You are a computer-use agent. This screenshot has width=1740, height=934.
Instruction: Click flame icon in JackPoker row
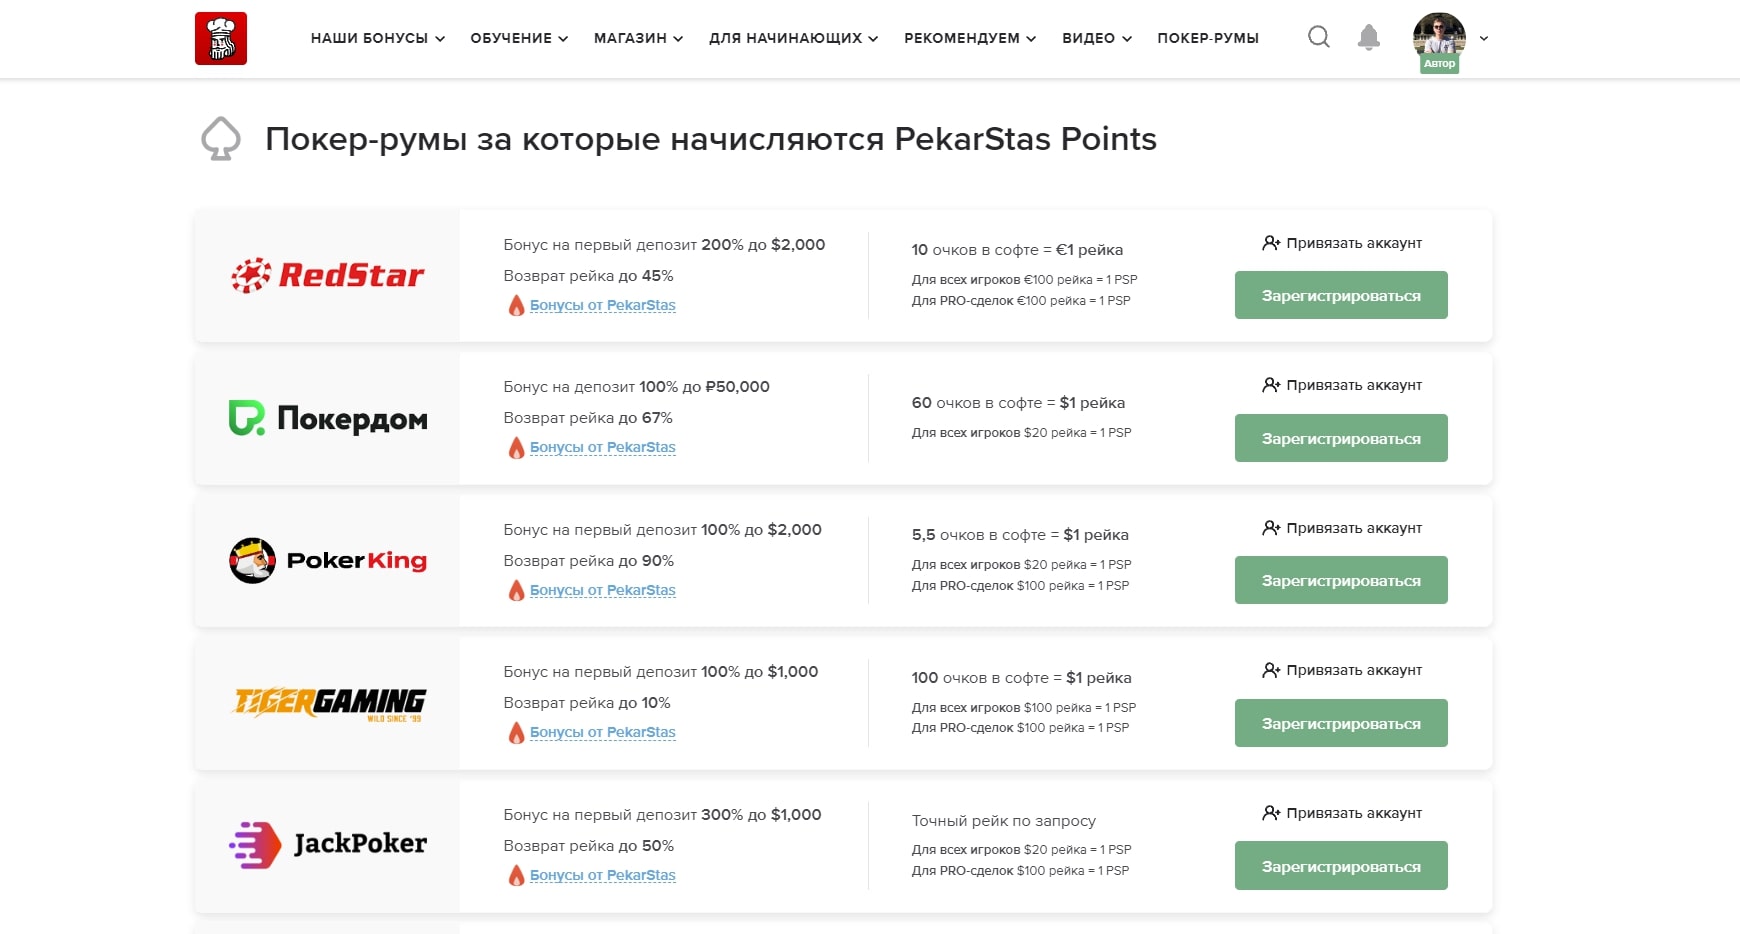point(516,875)
